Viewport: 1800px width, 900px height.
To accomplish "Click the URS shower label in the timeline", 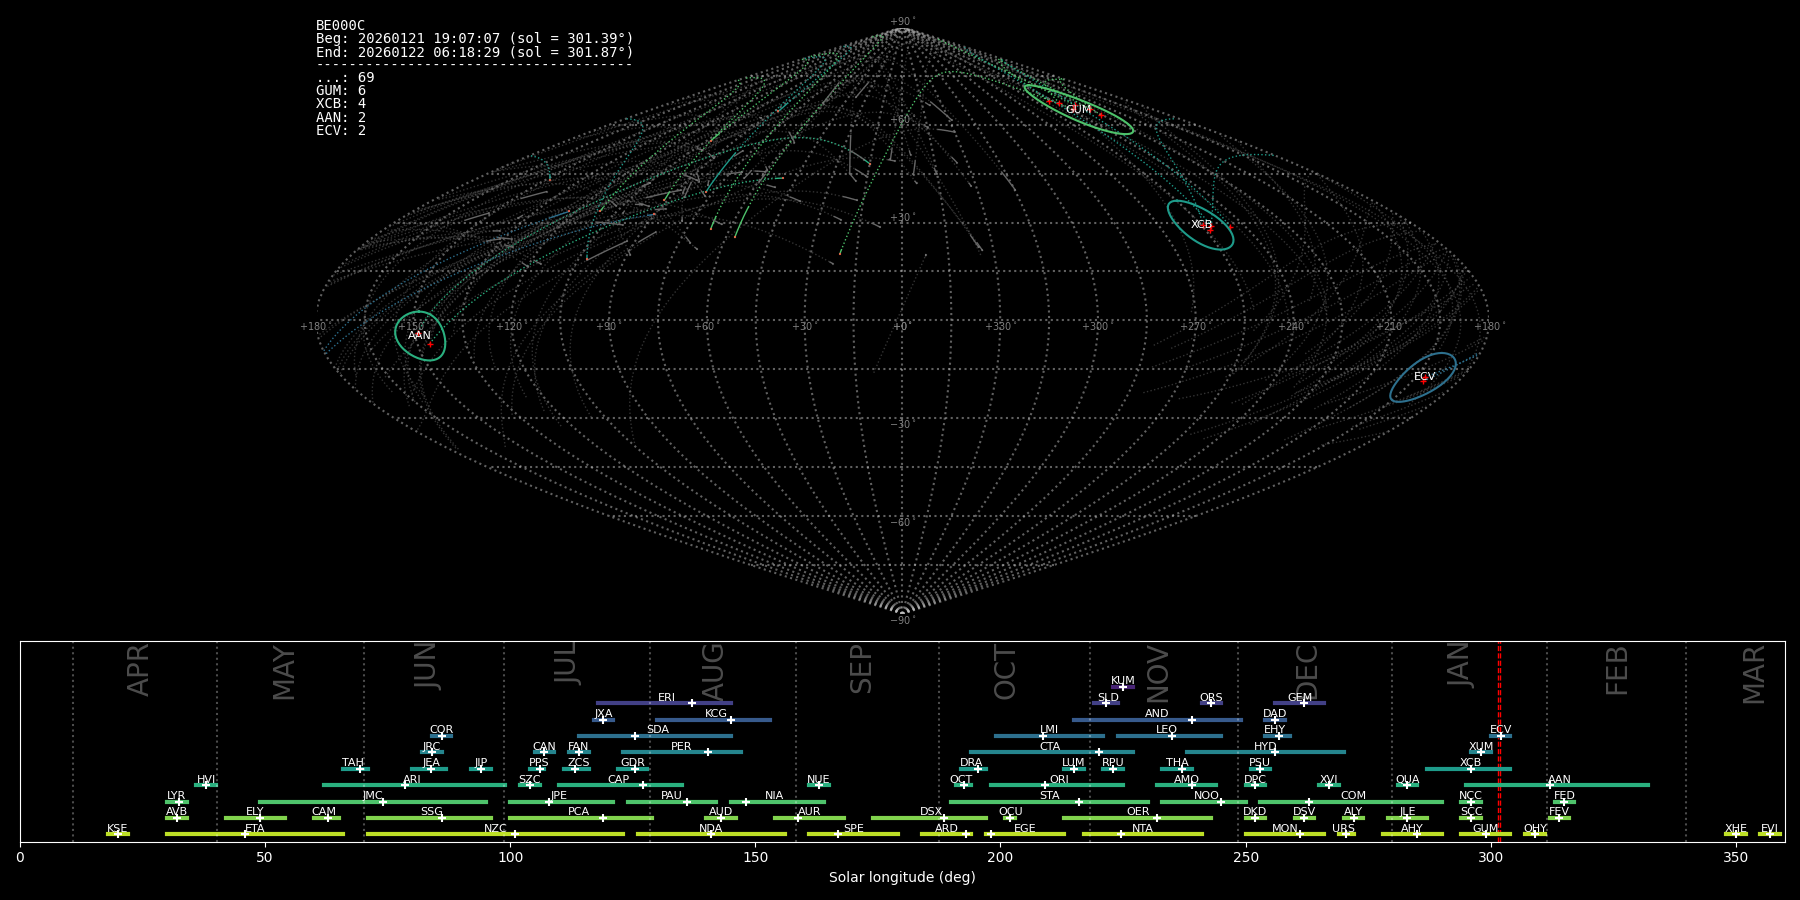I will 1343,829.
